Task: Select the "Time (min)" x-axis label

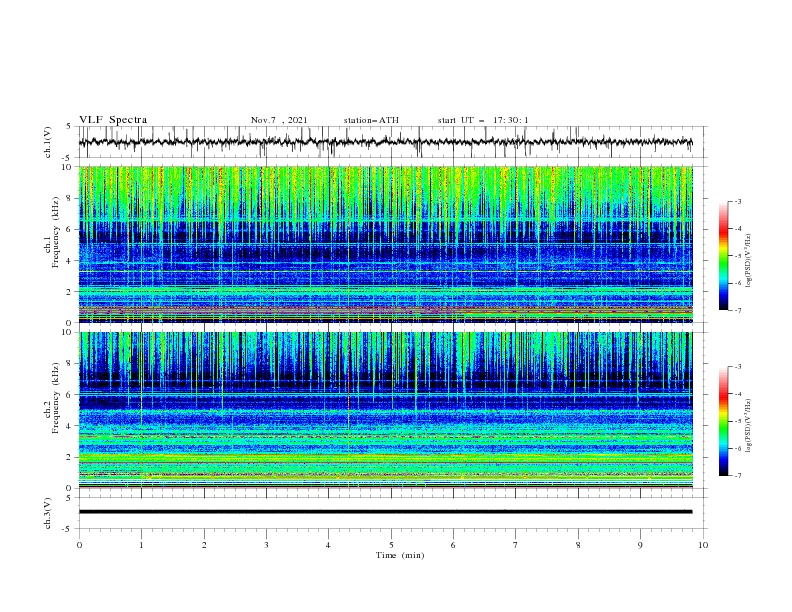Action: click(x=400, y=555)
